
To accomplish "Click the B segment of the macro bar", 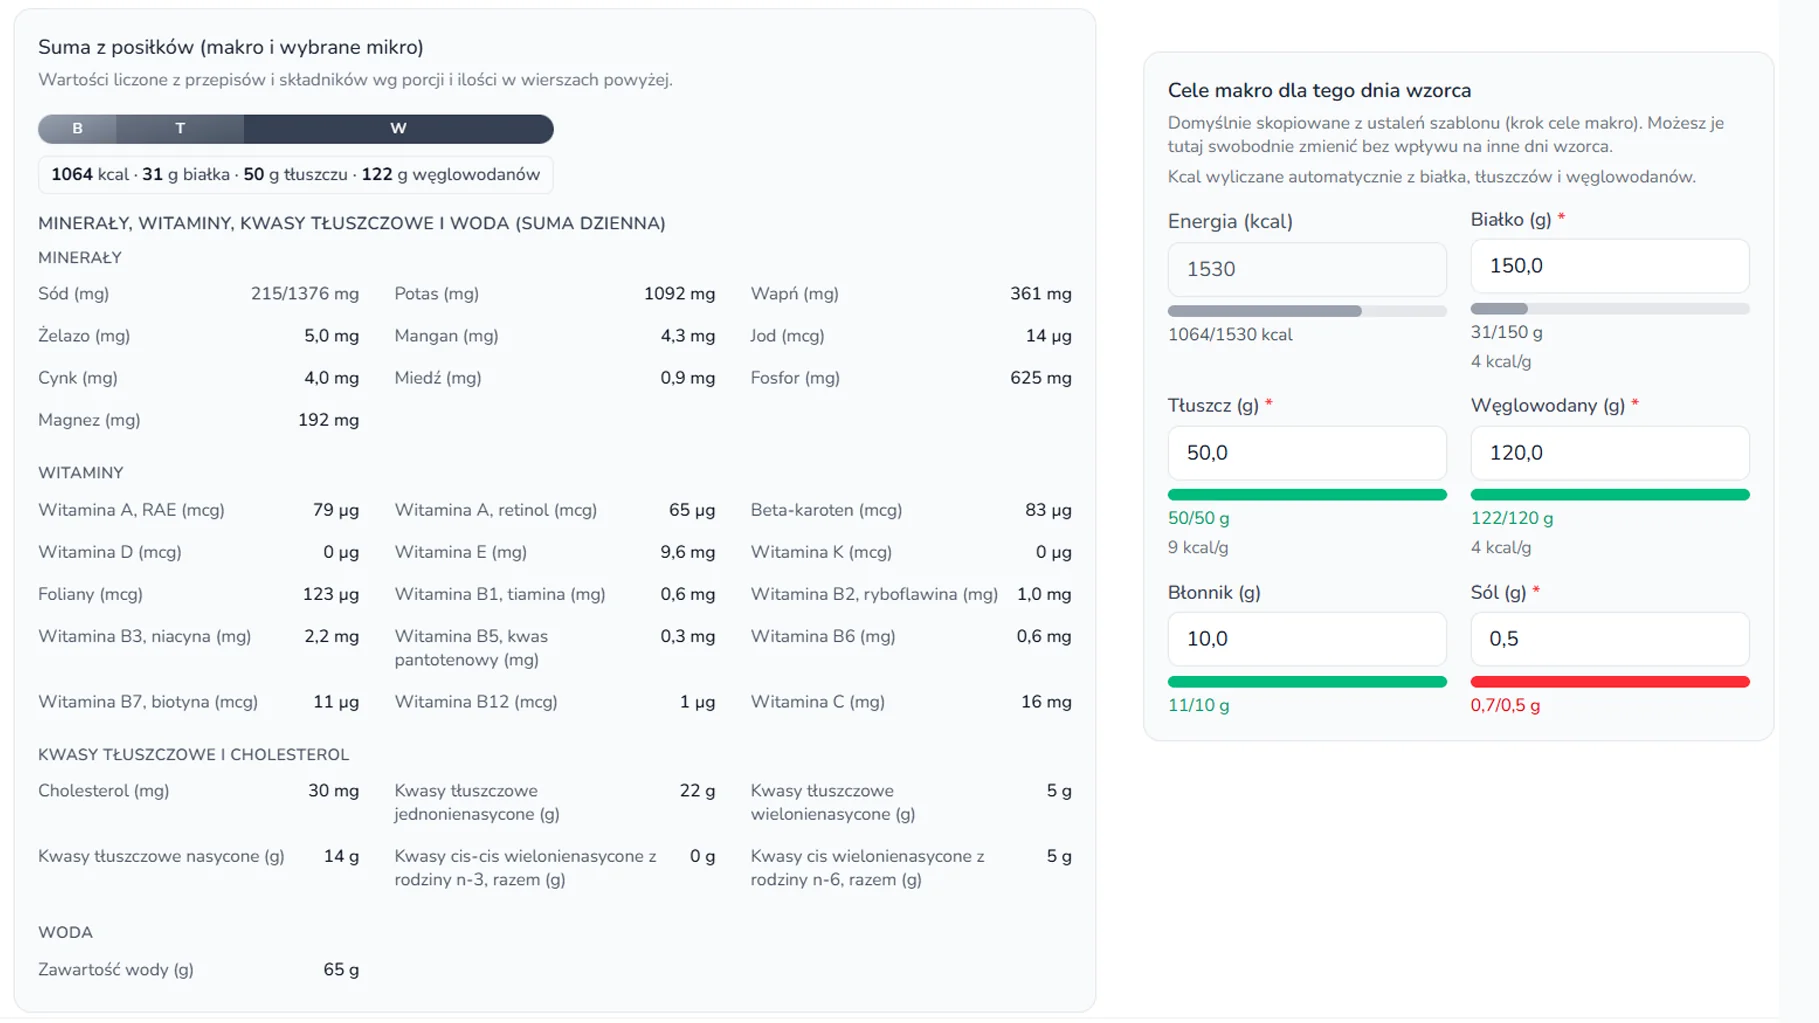I will click(x=77, y=128).
